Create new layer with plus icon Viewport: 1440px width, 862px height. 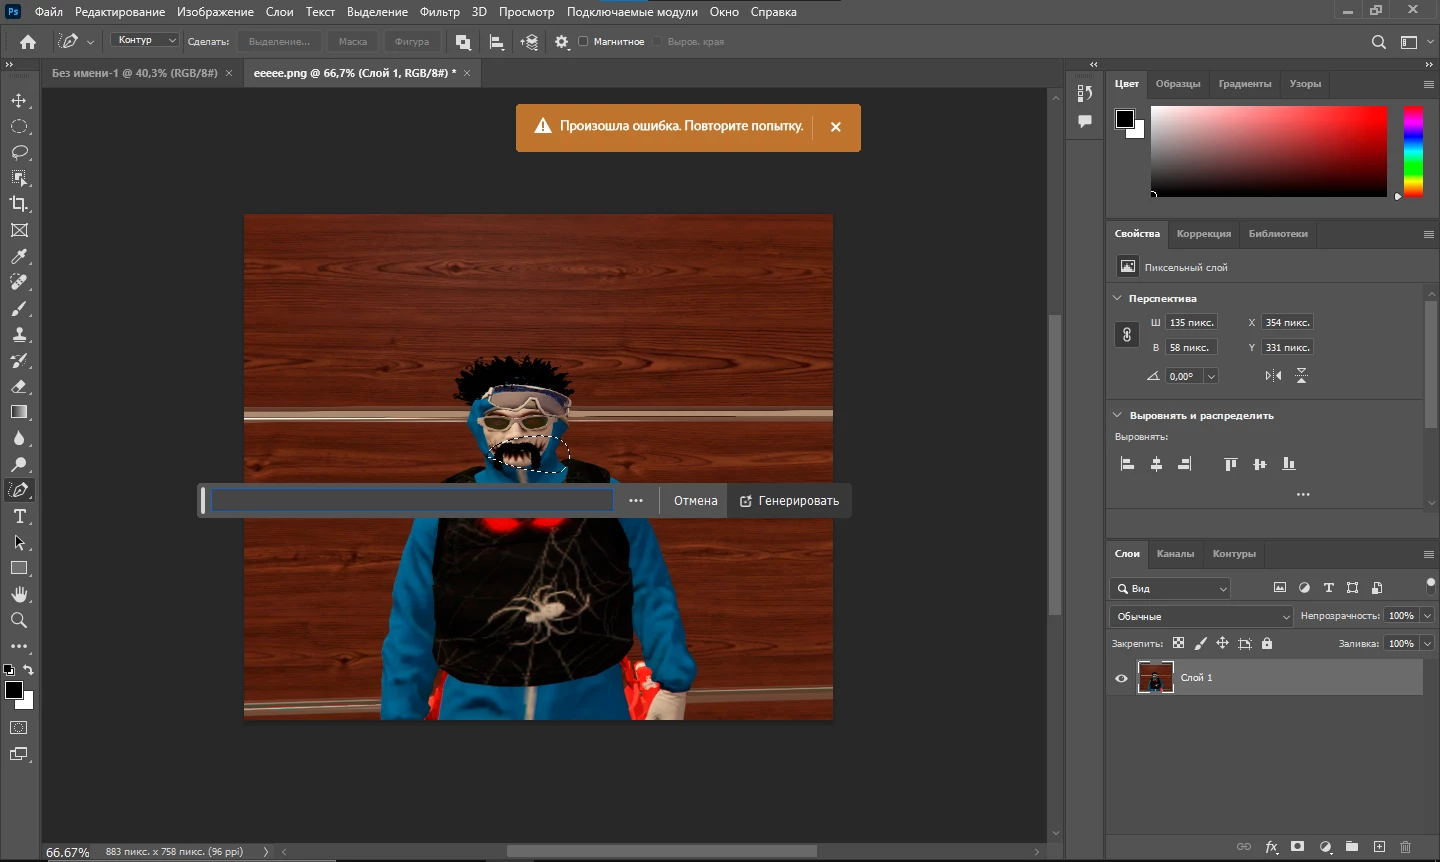click(x=1379, y=847)
